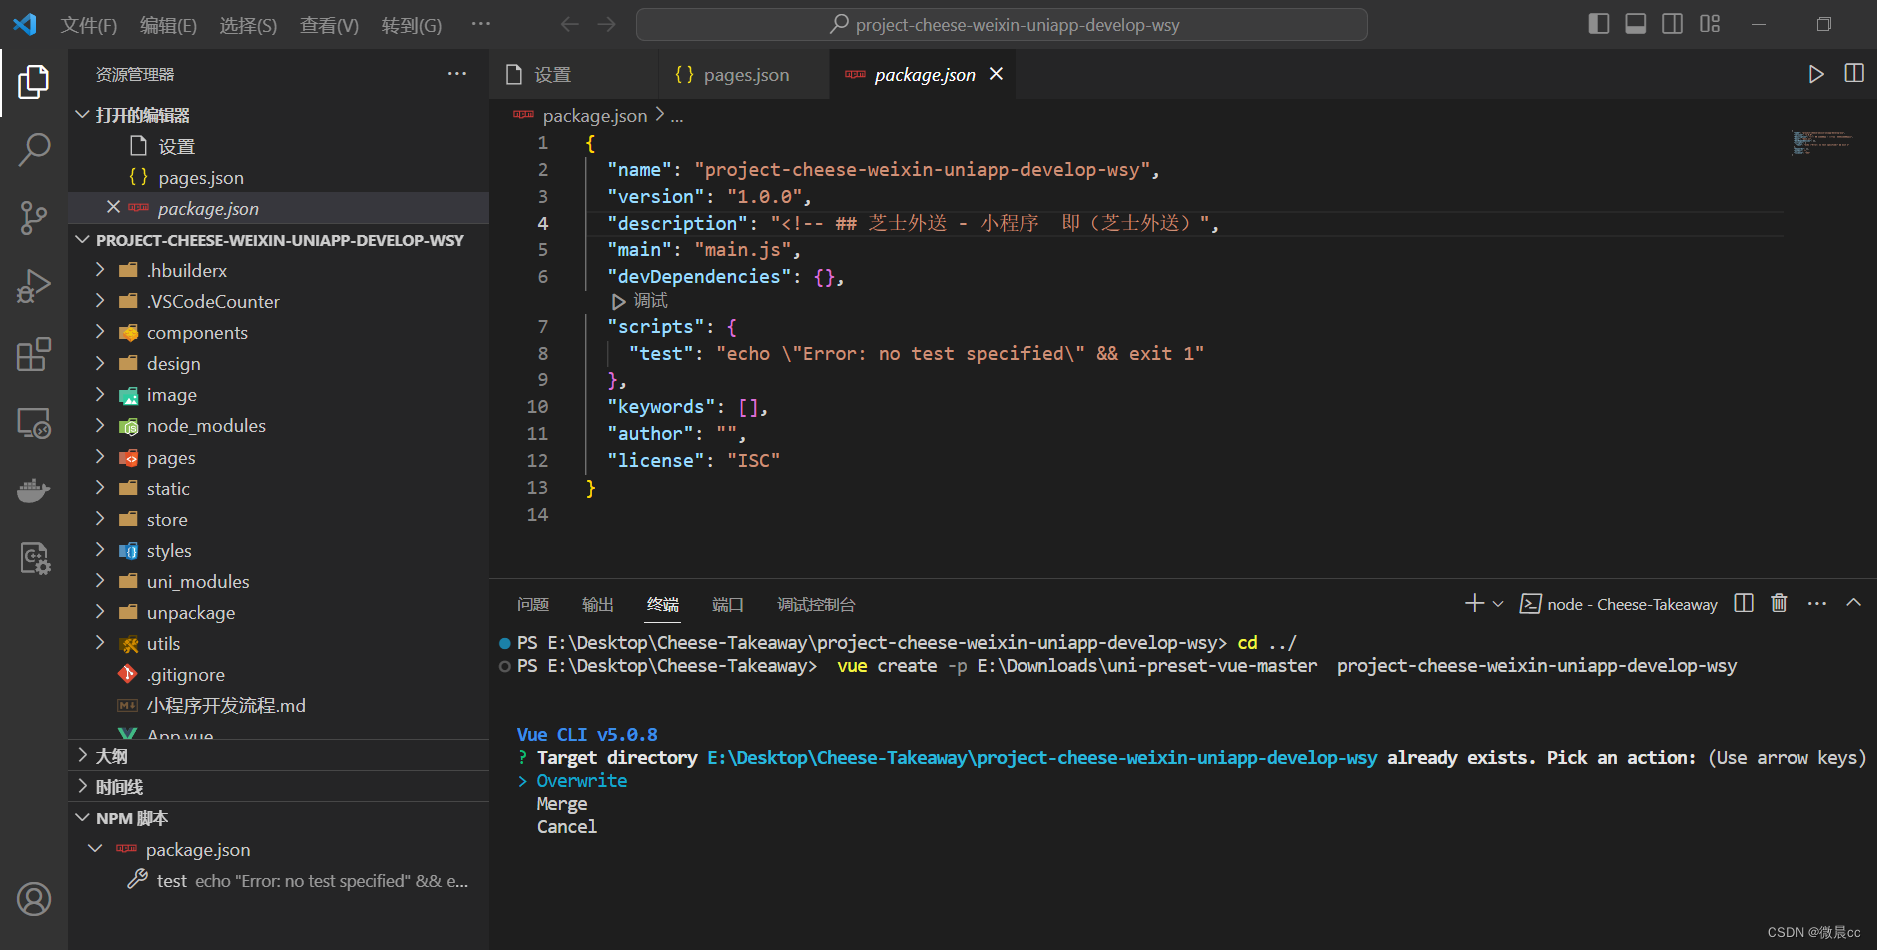The image size is (1877, 950).
Task: Collapse the PROJECT-CHEESE-WEIXIN-UNIAPP-DEVELOP-WSY folder section
Action: (278, 240)
